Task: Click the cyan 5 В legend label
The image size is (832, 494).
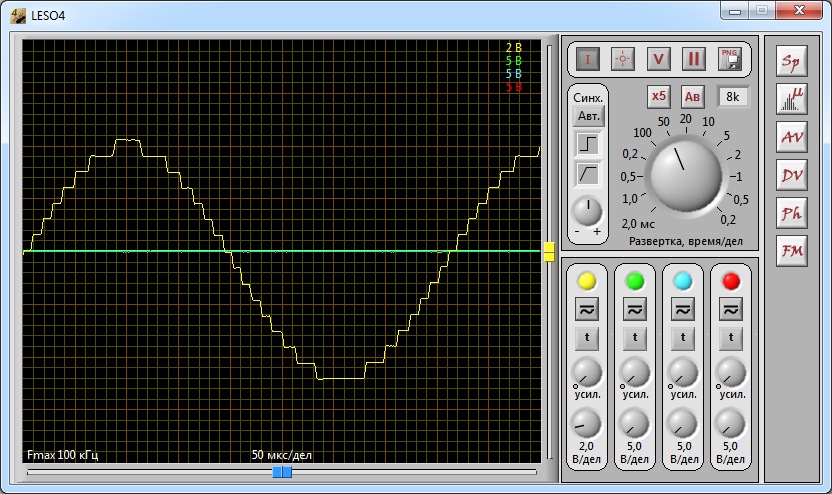Action: click(x=514, y=74)
